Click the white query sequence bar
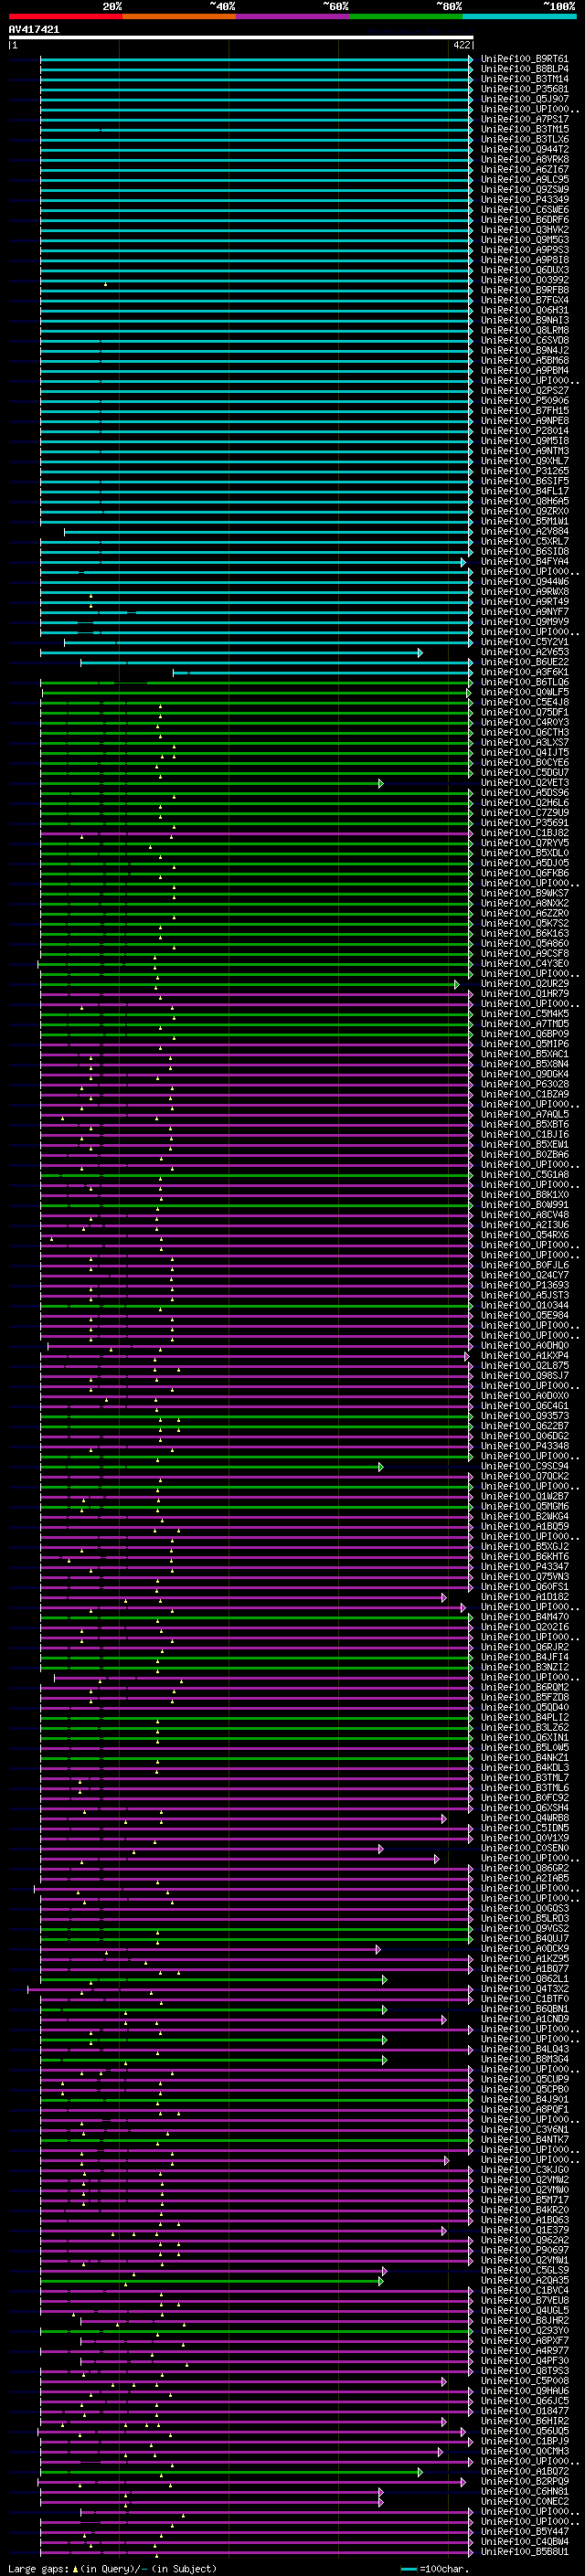The width and height of the screenshot is (585, 2576). coord(241,38)
